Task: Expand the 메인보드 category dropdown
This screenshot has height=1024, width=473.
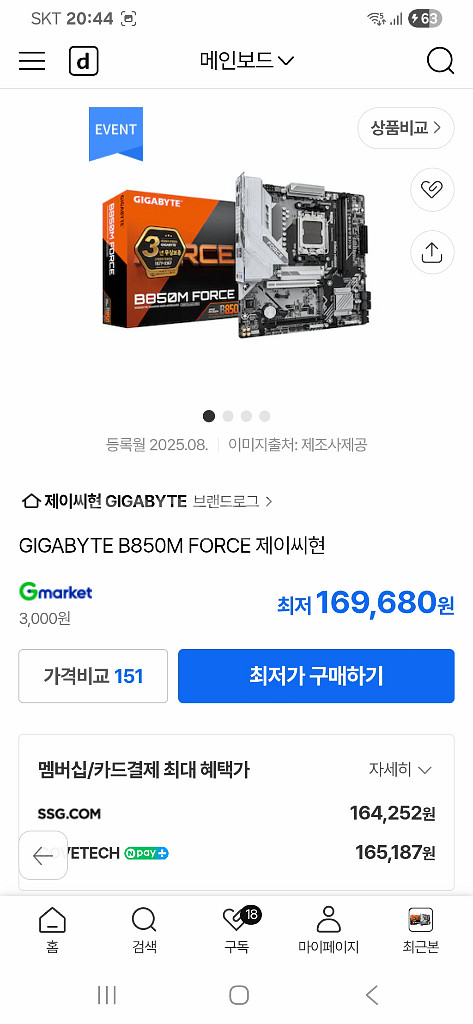Action: (x=247, y=61)
